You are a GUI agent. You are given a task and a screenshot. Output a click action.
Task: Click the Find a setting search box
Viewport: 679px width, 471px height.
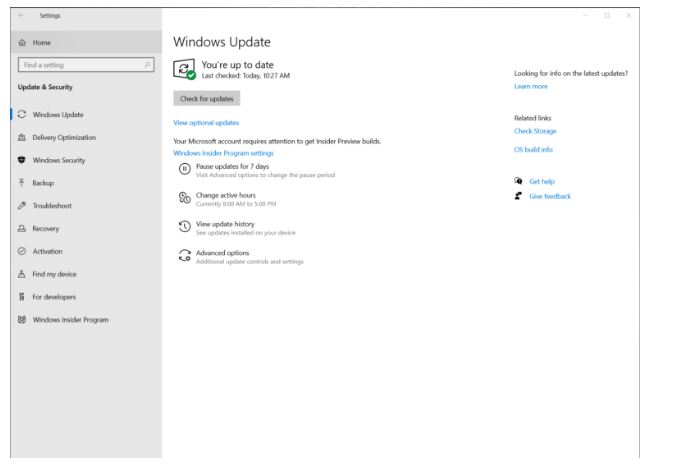pos(86,65)
